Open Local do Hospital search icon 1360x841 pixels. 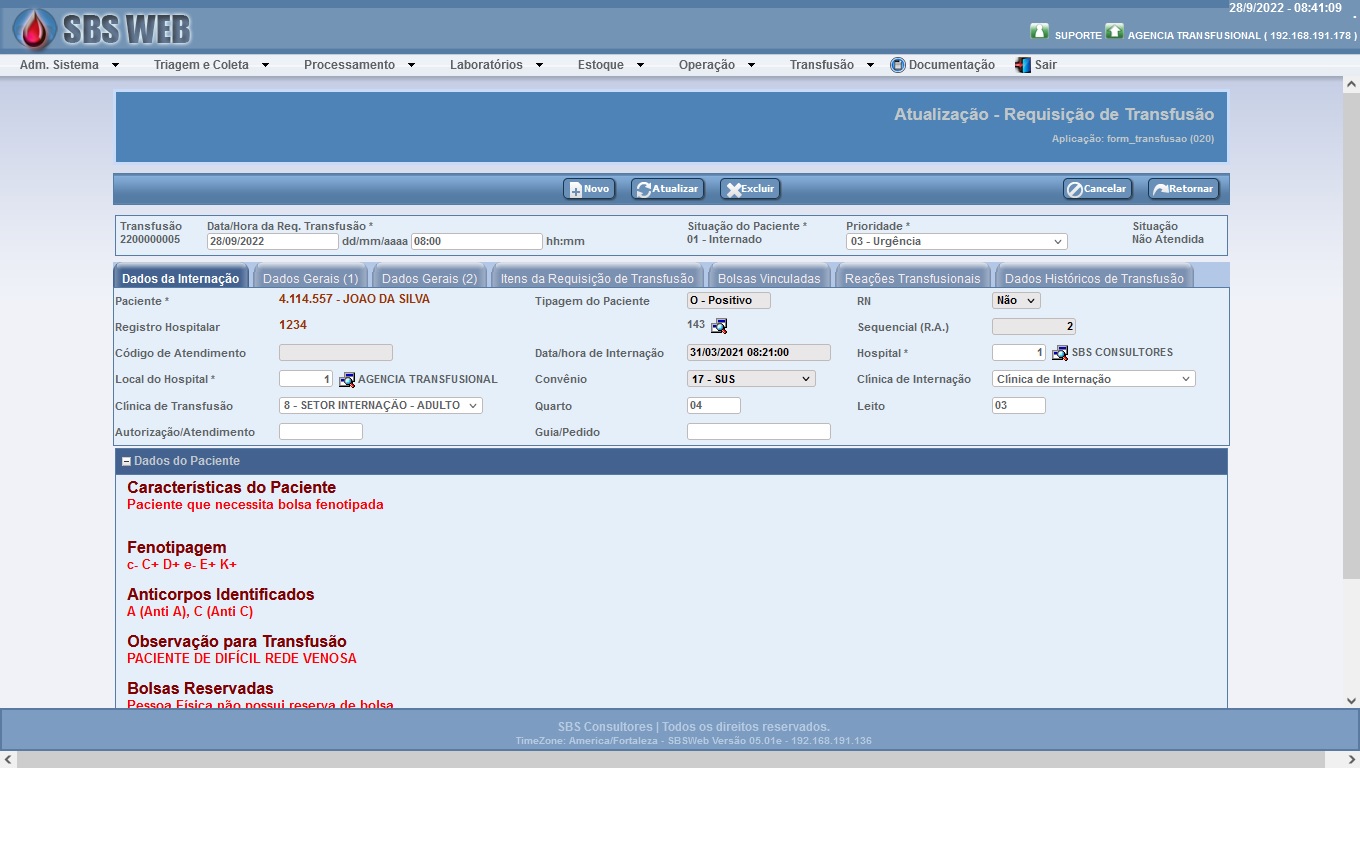pyautogui.click(x=347, y=380)
